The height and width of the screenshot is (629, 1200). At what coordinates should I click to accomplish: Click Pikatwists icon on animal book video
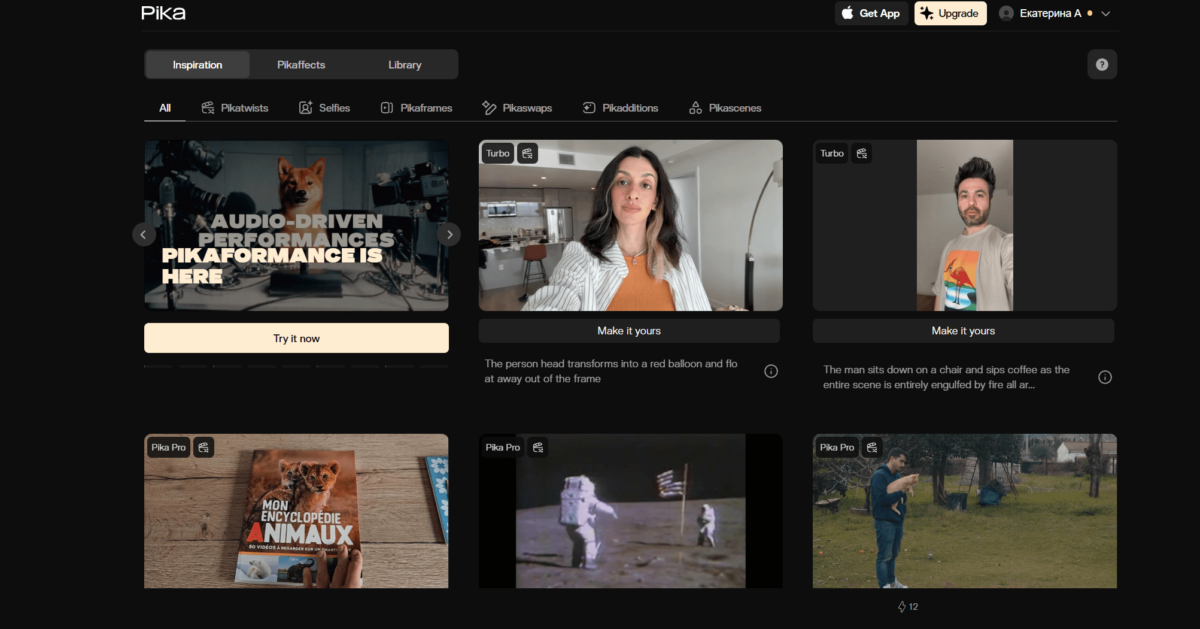[204, 447]
